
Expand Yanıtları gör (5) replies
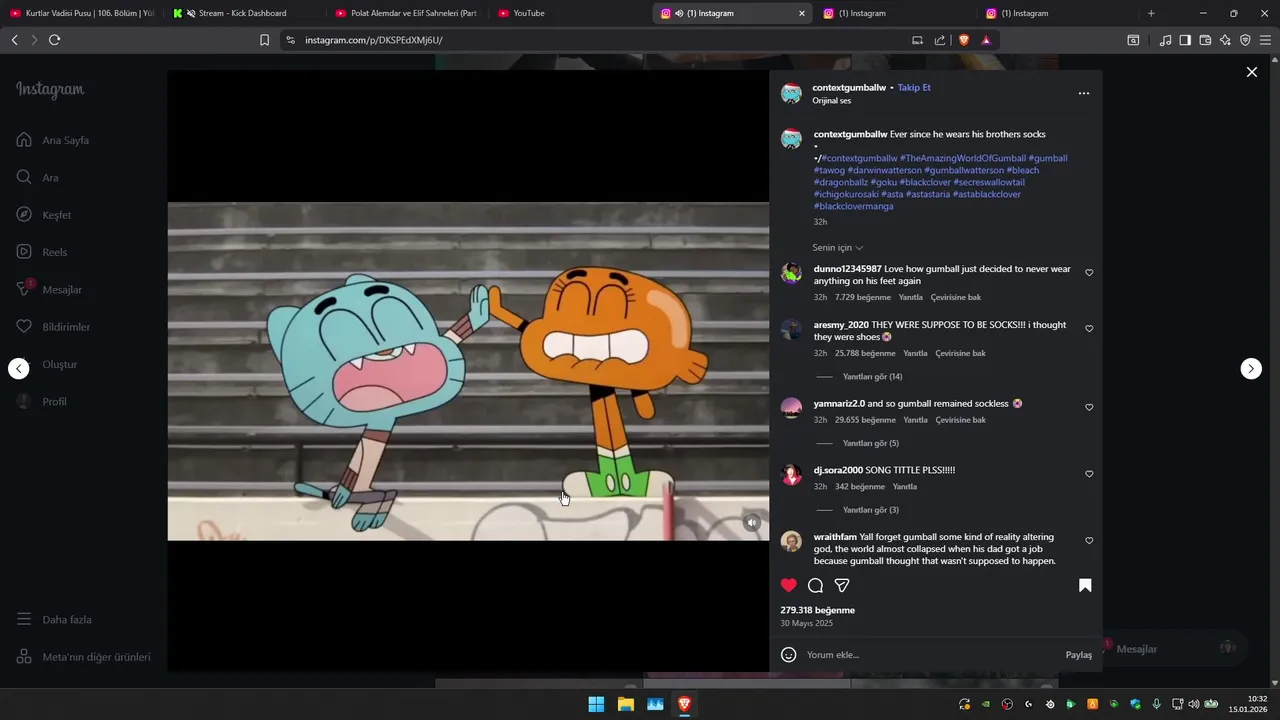(x=870, y=443)
